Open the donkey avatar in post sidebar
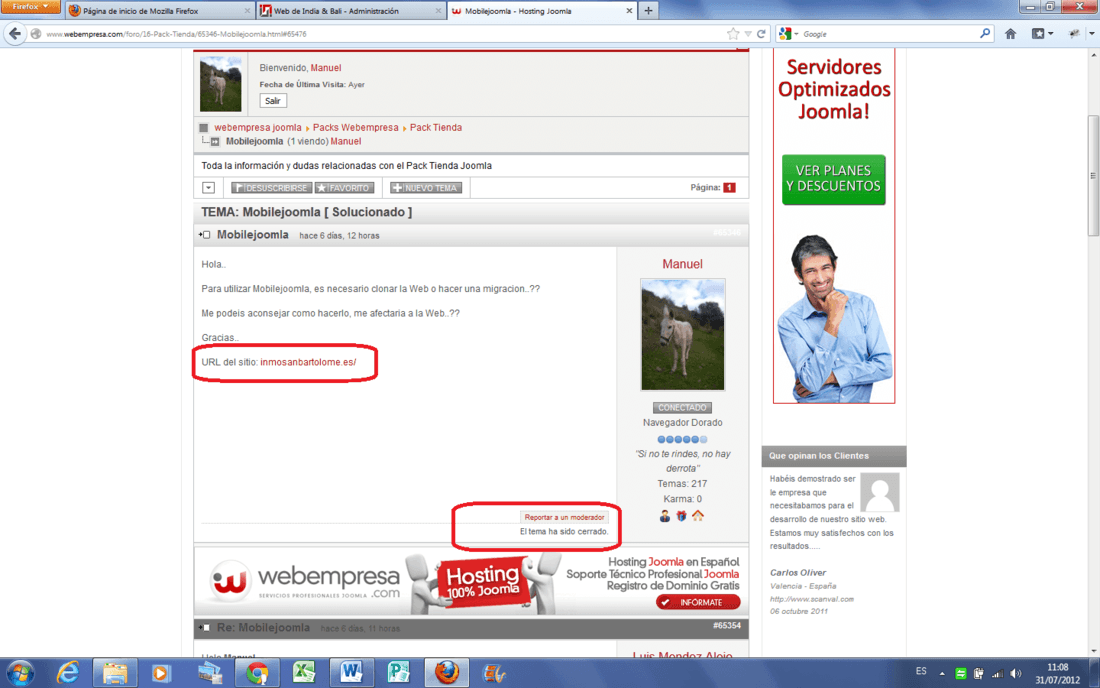This screenshot has width=1100, height=688. pos(683,335)
